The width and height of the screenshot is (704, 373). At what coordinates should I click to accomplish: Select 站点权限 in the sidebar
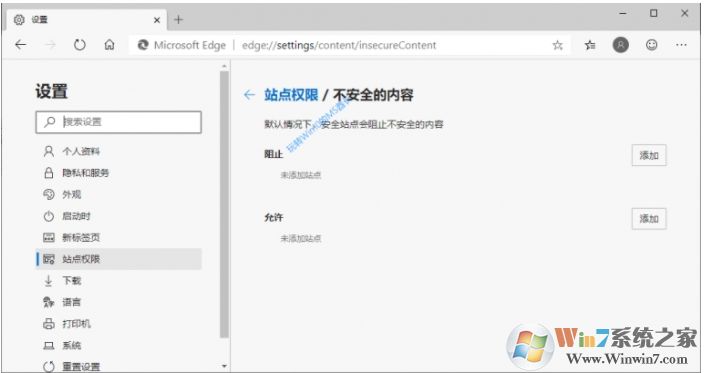tap(119, 259)
